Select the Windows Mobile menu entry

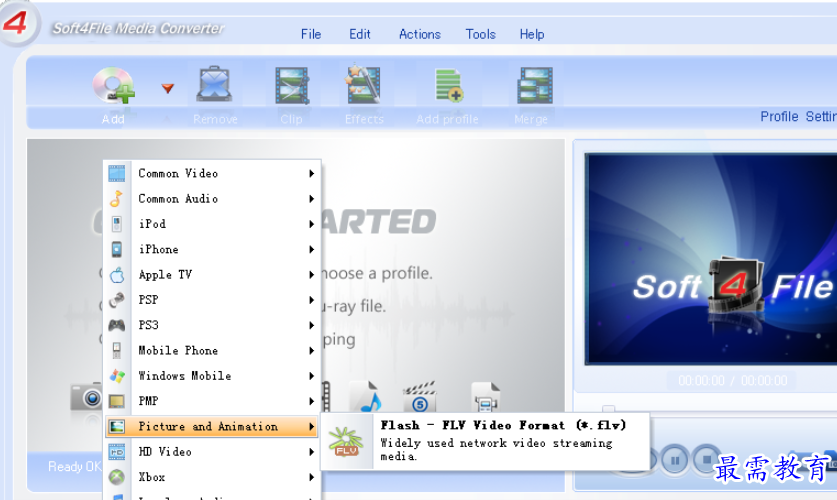pyautogui.click(x=212, y=376)
